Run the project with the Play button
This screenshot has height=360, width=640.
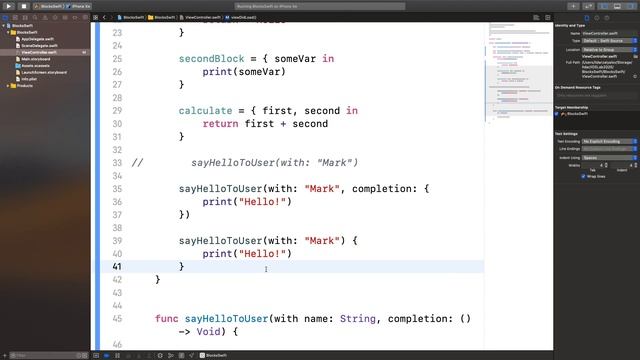9,6
